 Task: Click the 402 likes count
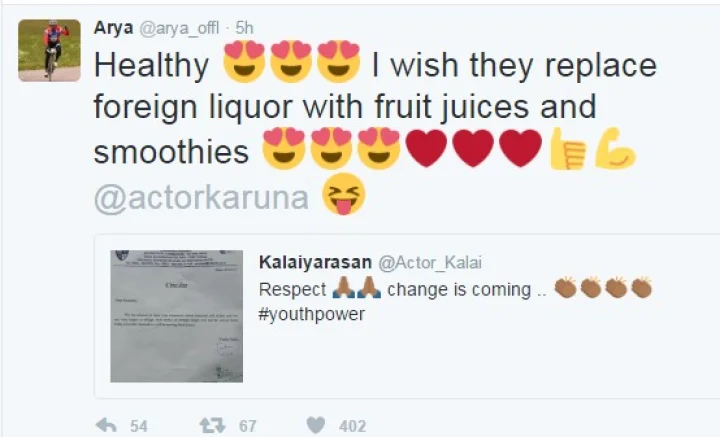[x=353, y=426]
